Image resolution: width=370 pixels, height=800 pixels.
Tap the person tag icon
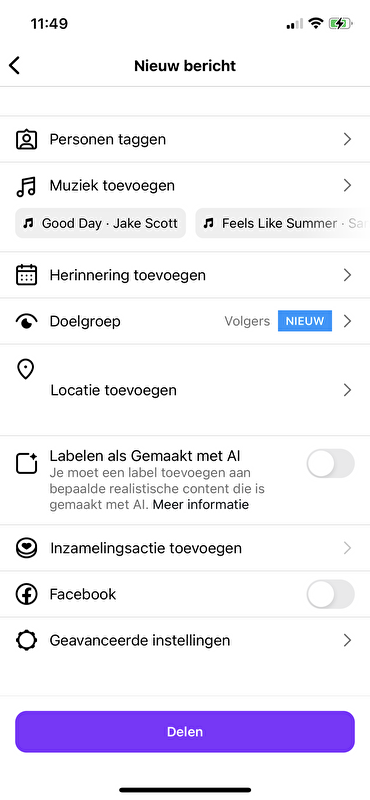[27, 139]
